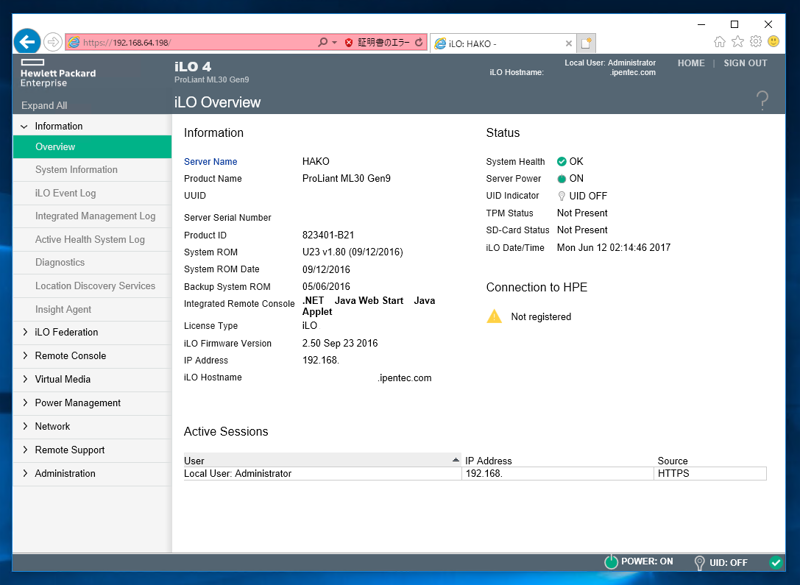The image size is (800, 585).
Task: Expand the Administration section
Action: [25, 473]
